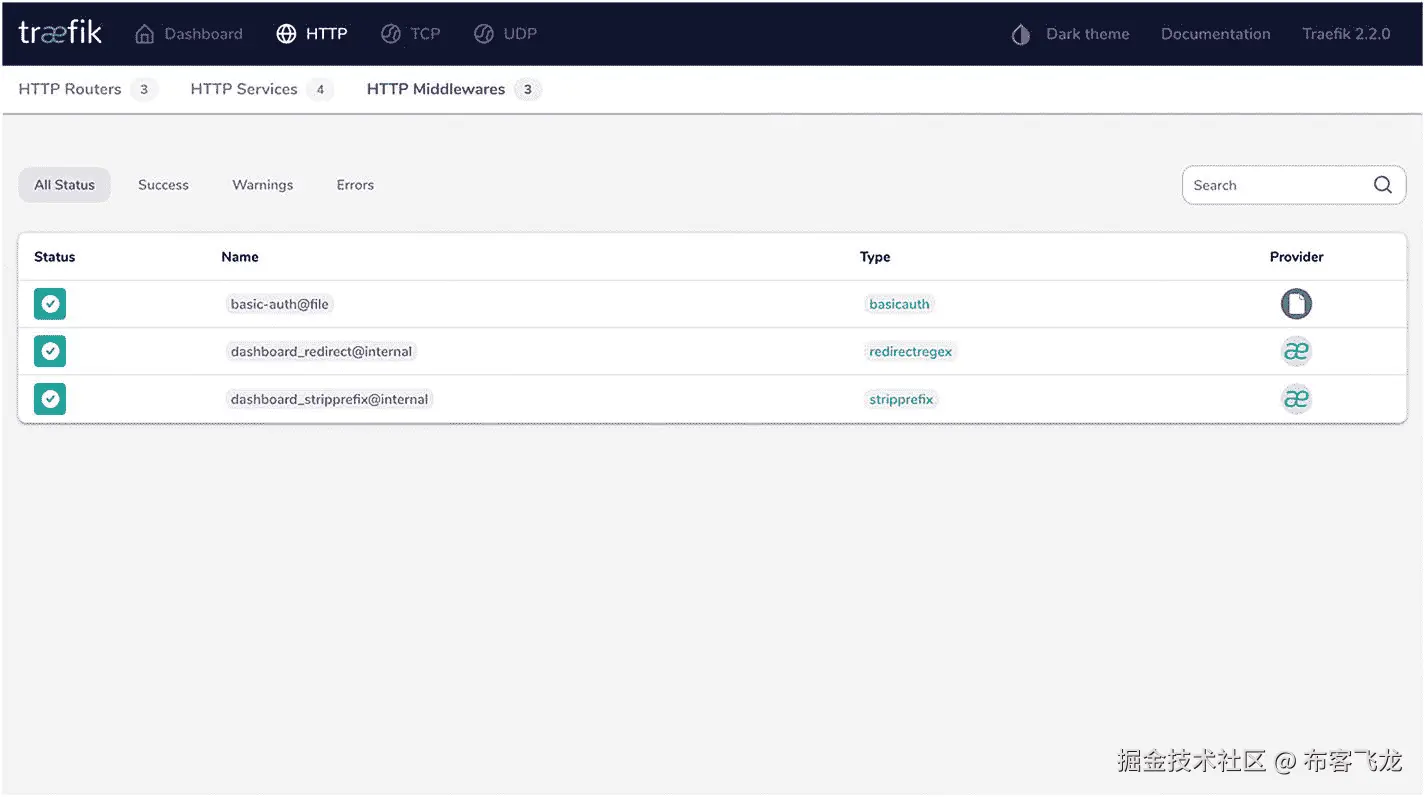This screenshot has width=1425, height=797.
Task: Click the Provider column header
Action: (x=1296, y=257)
